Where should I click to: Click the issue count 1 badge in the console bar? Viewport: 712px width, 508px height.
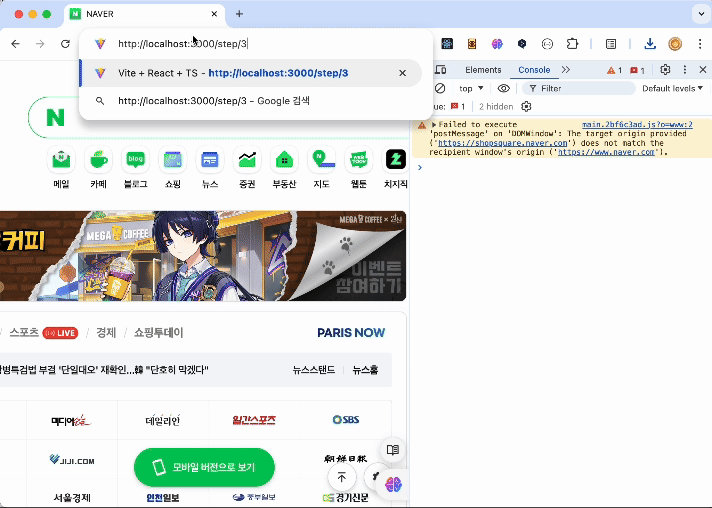(x=458, y=107)
